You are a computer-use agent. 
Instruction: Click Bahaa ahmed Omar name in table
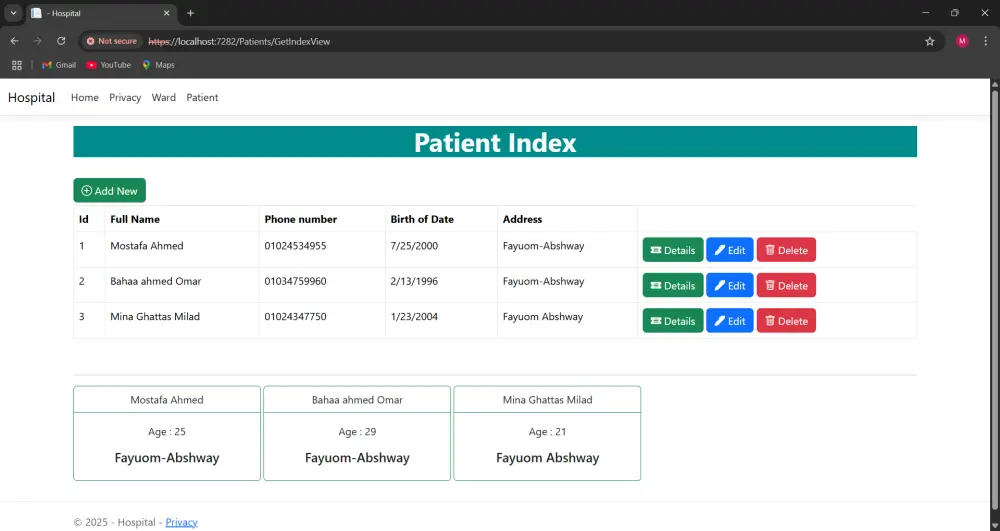pos(156,281)
